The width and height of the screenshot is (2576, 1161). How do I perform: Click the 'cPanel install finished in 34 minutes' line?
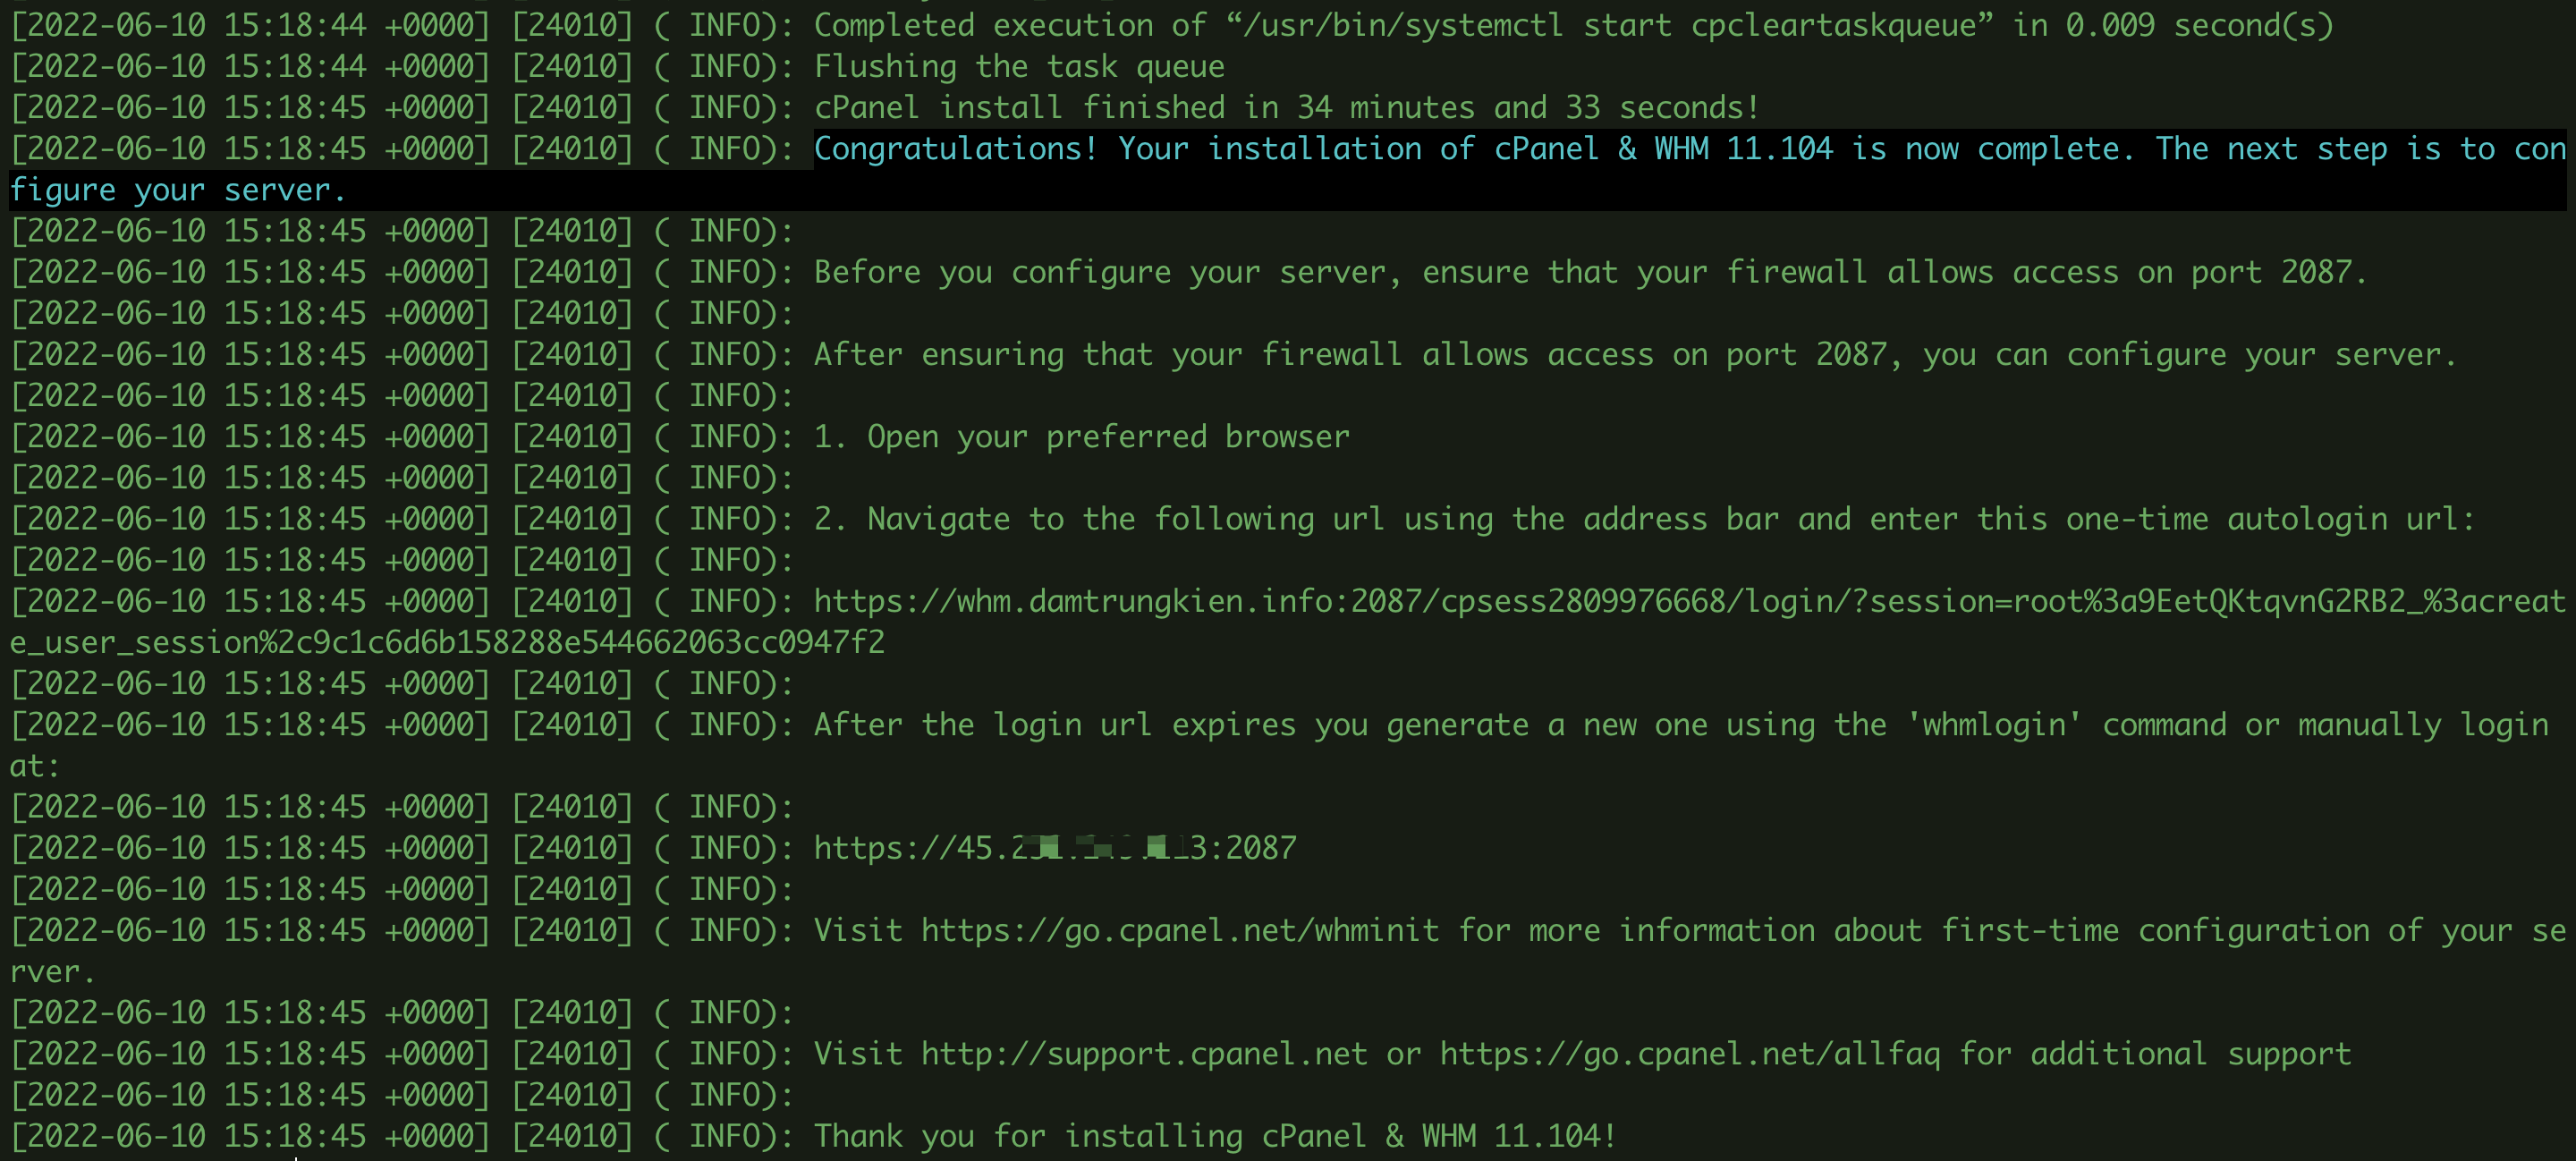(1286, 108)
